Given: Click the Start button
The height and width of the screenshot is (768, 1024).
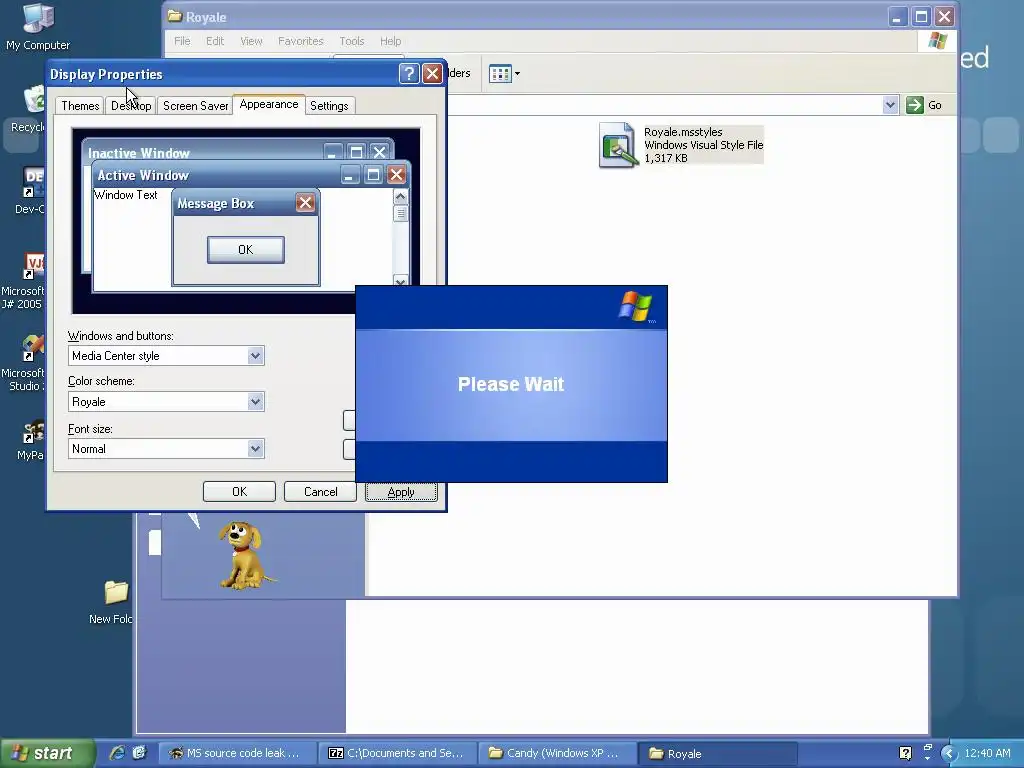Looking at the screenshot, I should [x=46, y=753].
